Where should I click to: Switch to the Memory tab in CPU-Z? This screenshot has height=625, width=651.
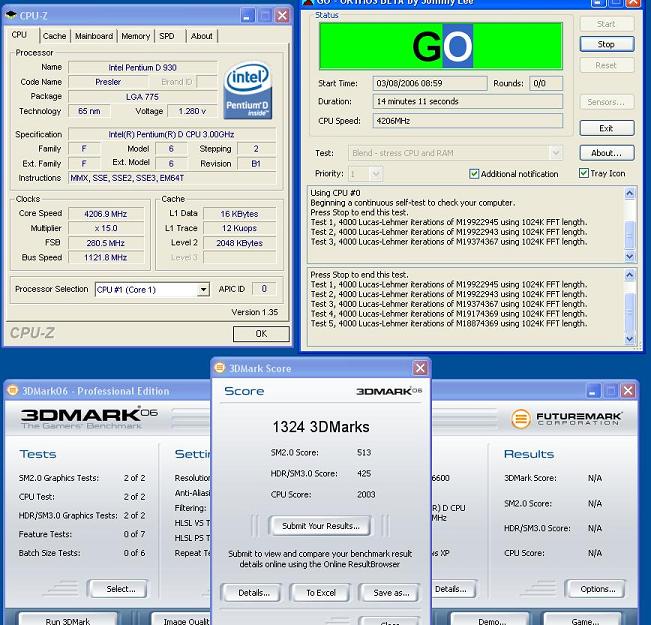coord(135,36)
